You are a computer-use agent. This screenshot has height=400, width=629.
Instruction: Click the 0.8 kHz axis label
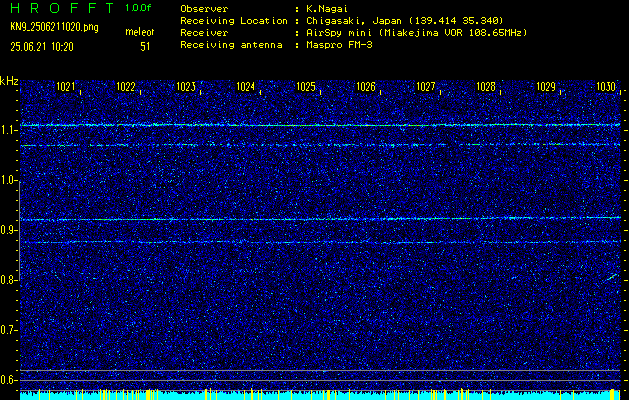(x=8, y=280)
